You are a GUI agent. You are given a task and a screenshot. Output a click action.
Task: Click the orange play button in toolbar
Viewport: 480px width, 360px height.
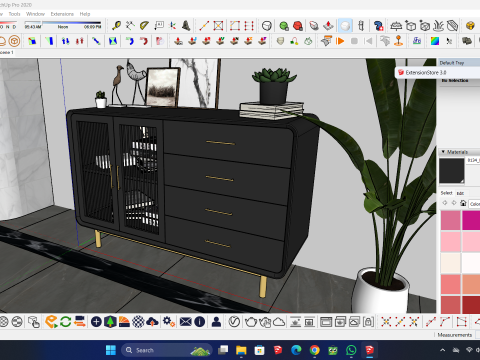pos(340,41)
